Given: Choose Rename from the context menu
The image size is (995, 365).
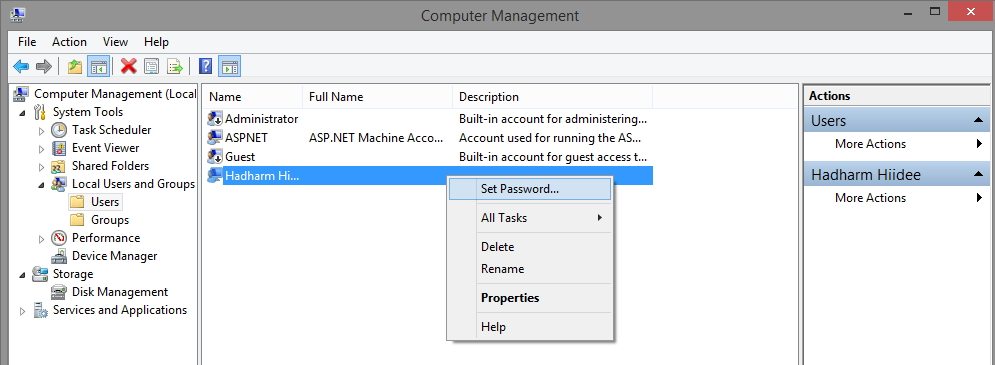Looking at the screenshot, I should click(530, 269).
